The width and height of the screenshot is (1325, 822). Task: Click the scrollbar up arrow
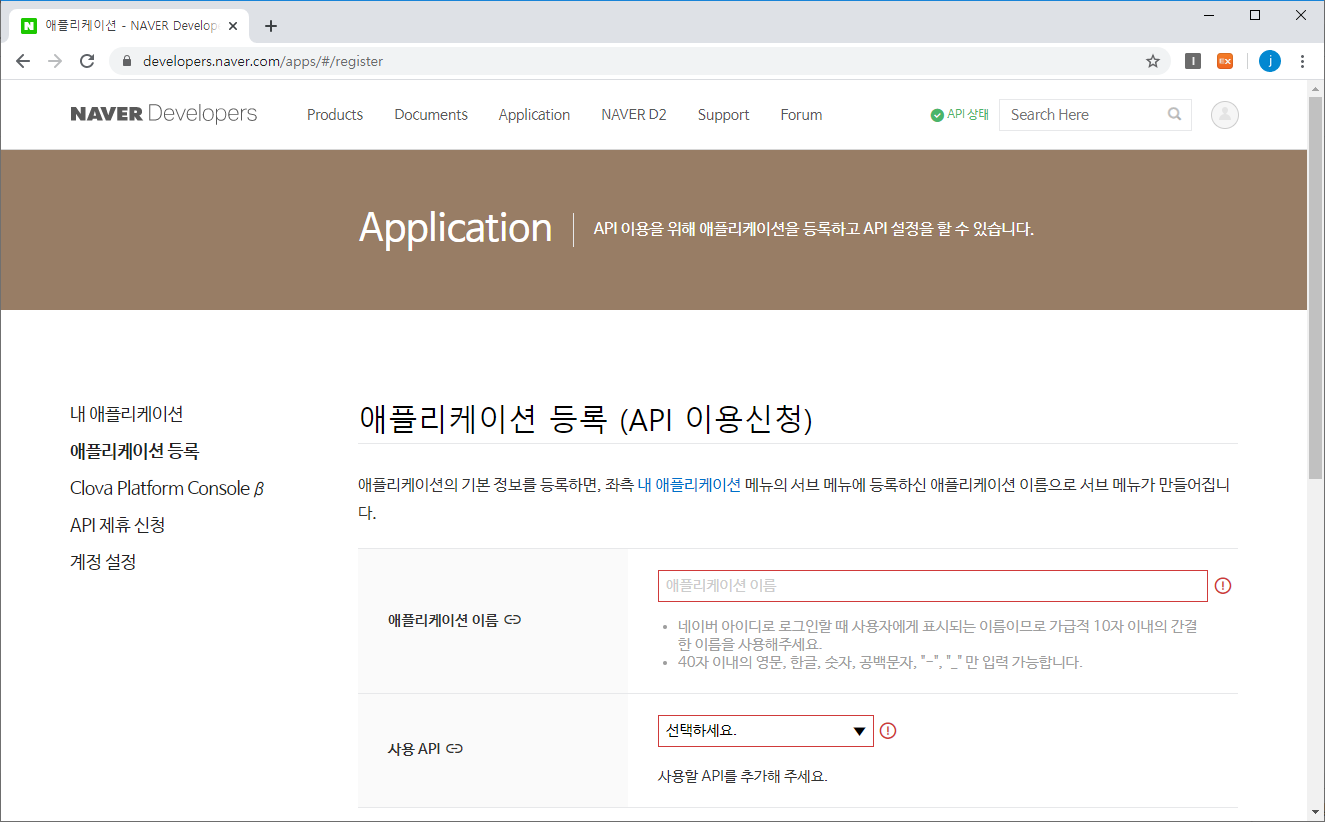[1316, 88]
